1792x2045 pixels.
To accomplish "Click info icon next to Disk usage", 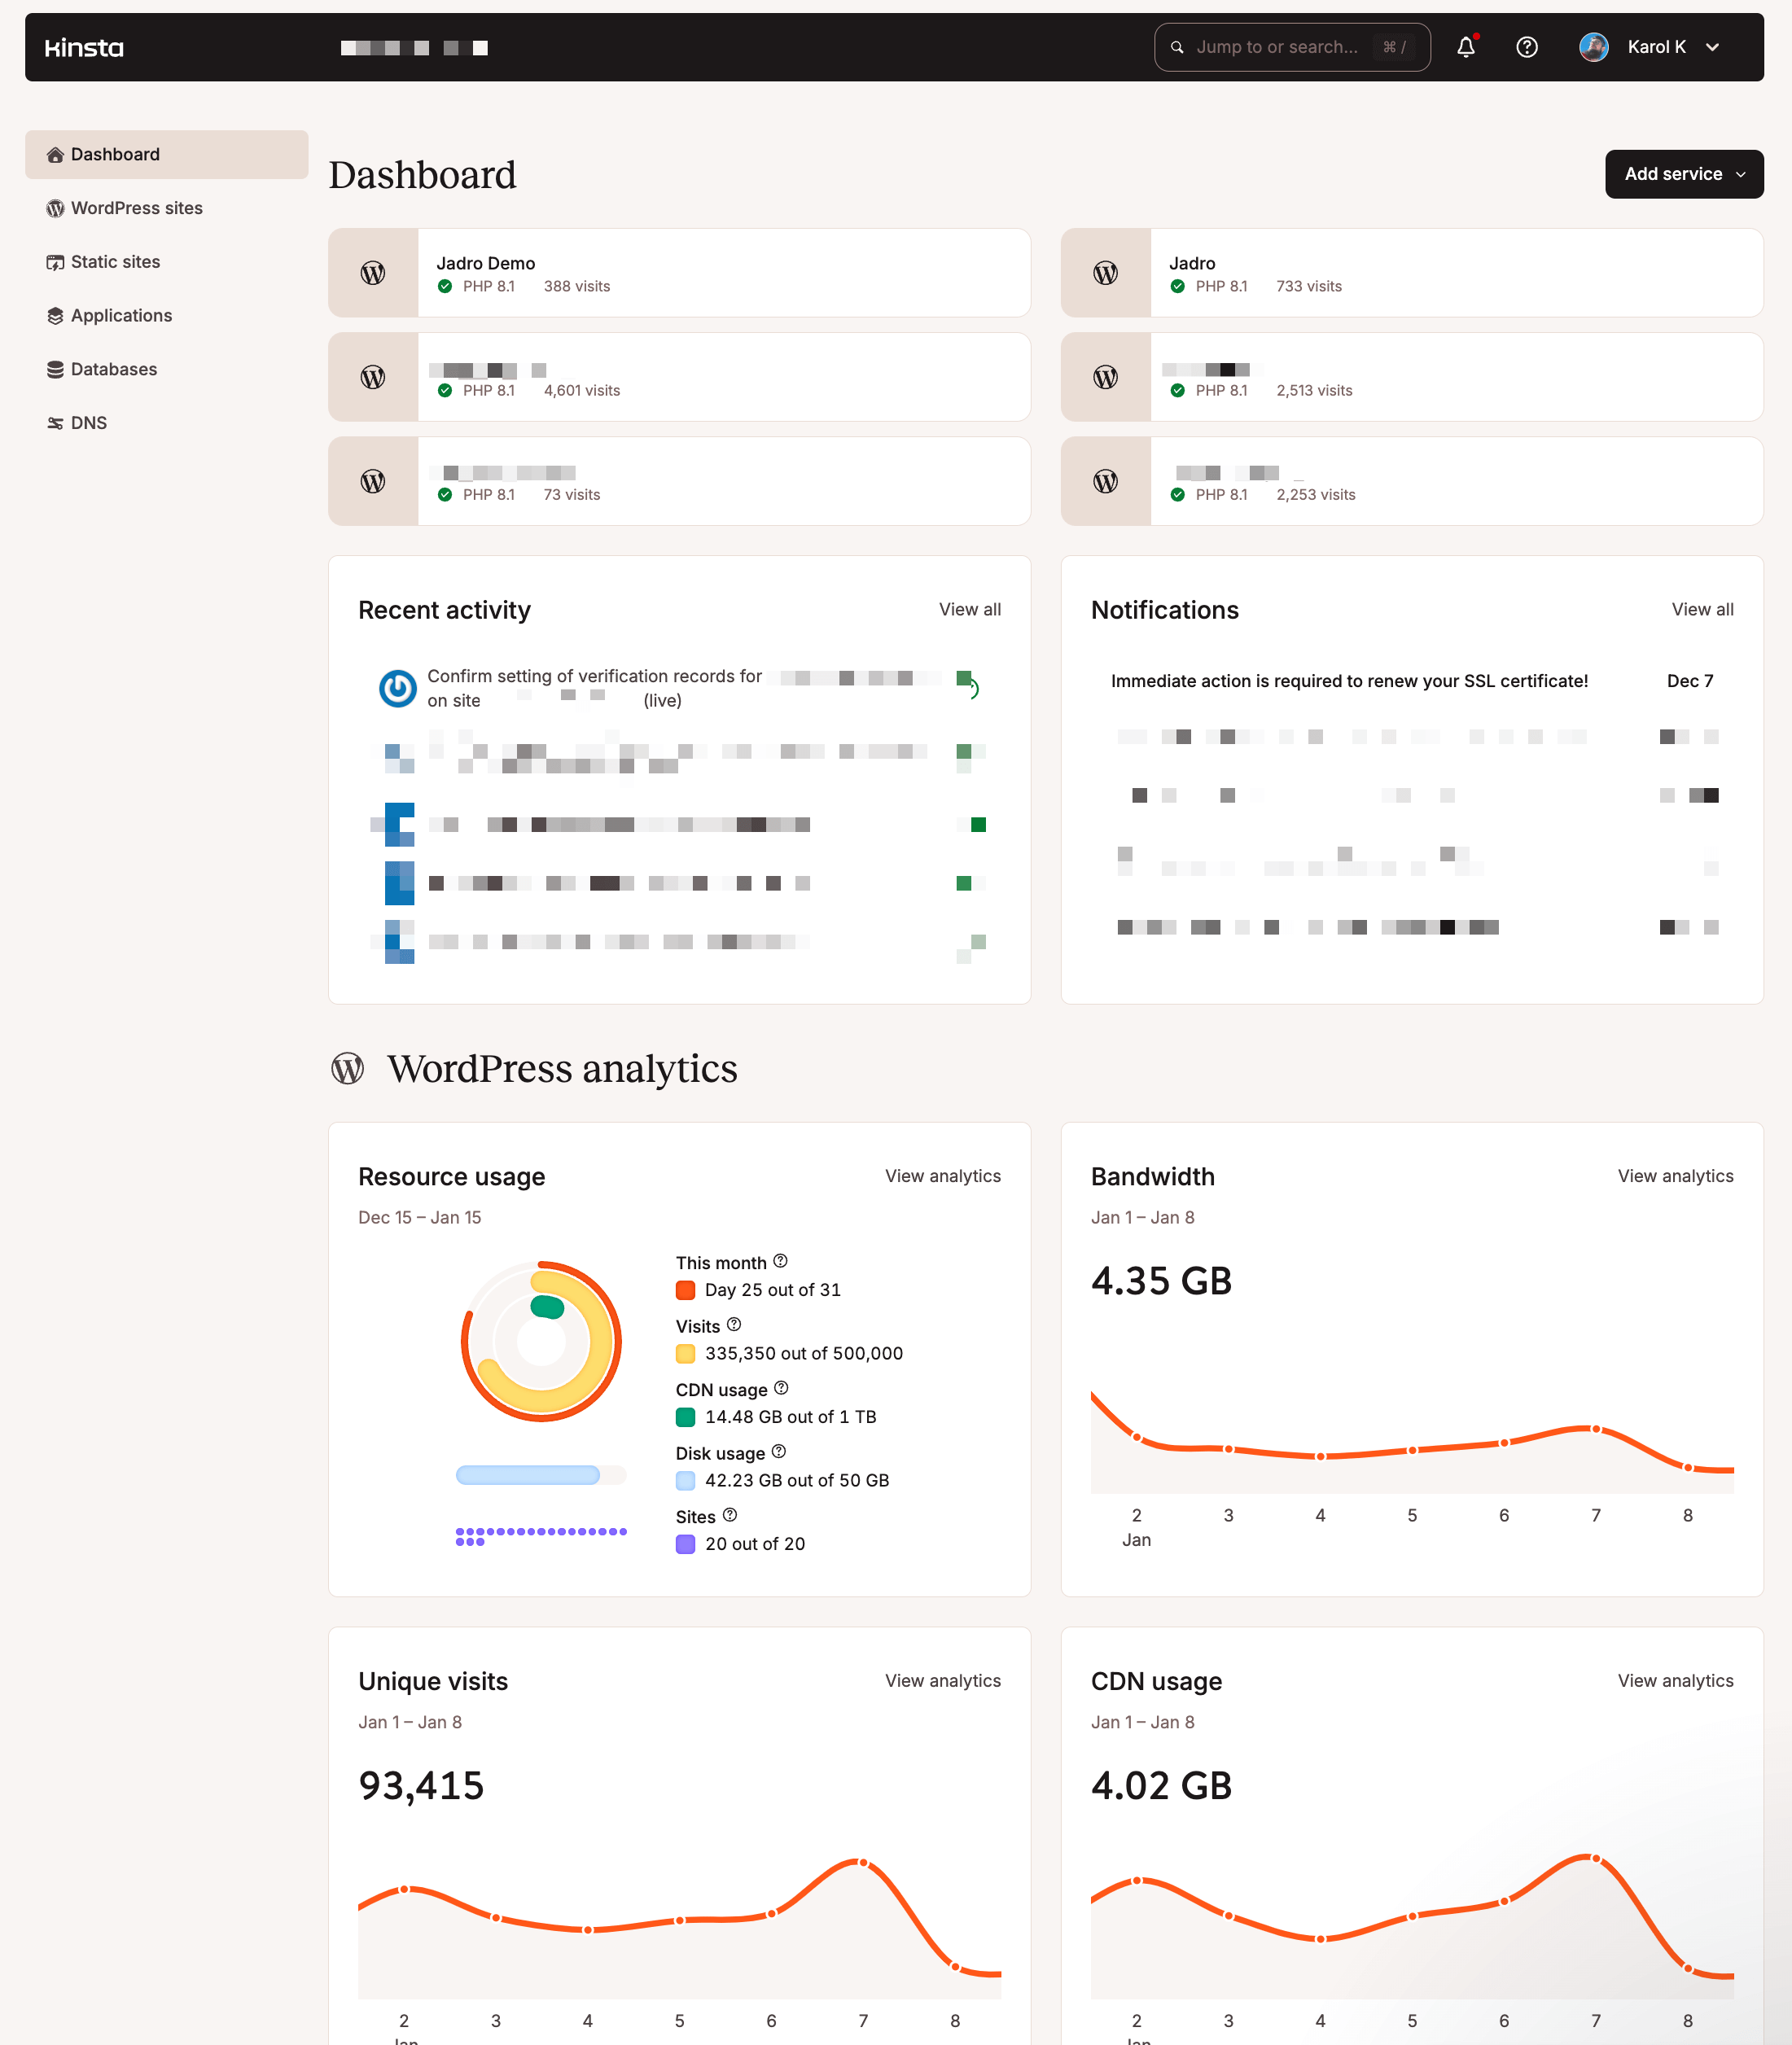I will (779, 1451).
